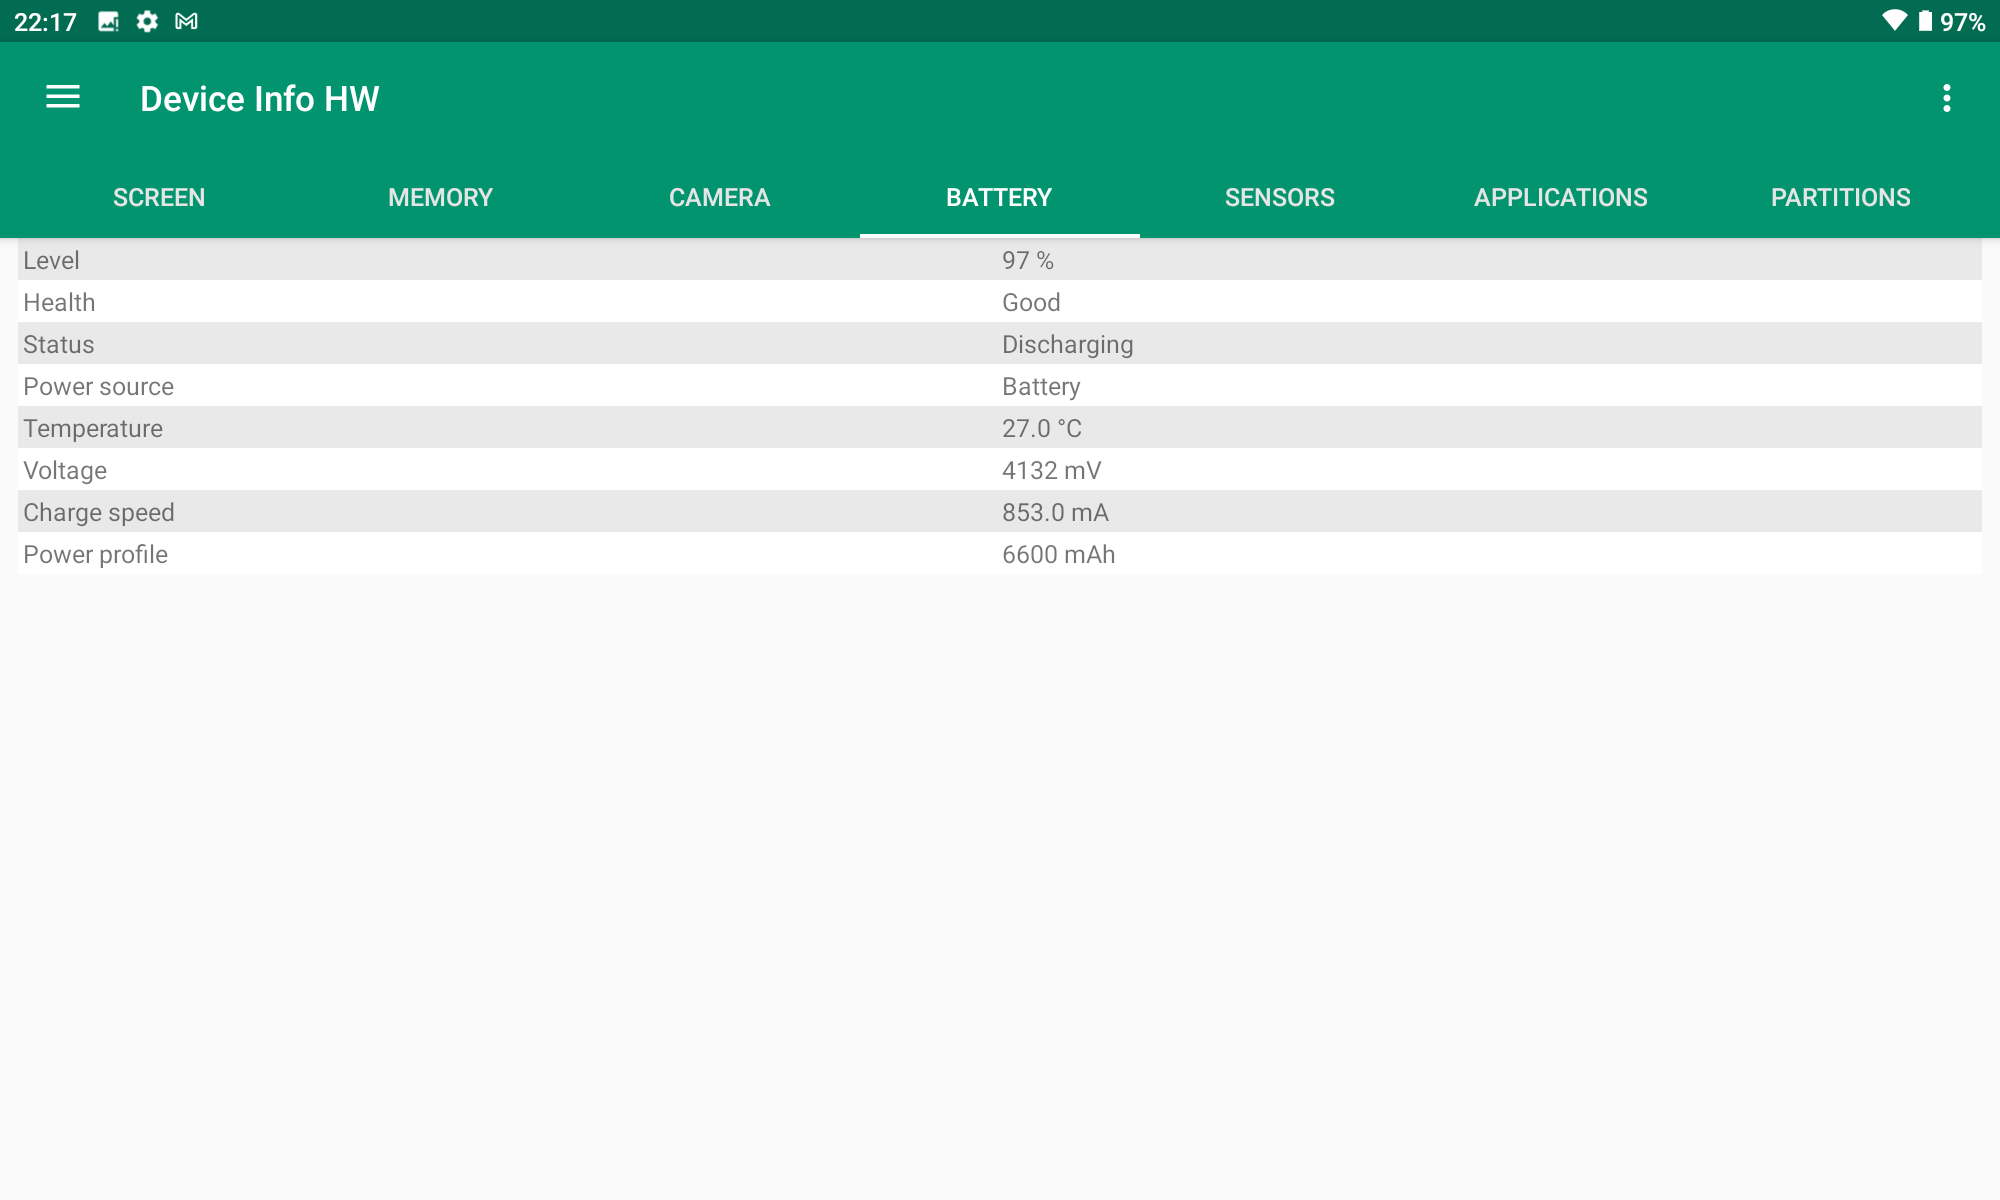Open the APPLICATIONS tab
2000x1200 pixels.
tap(1560, 197)
